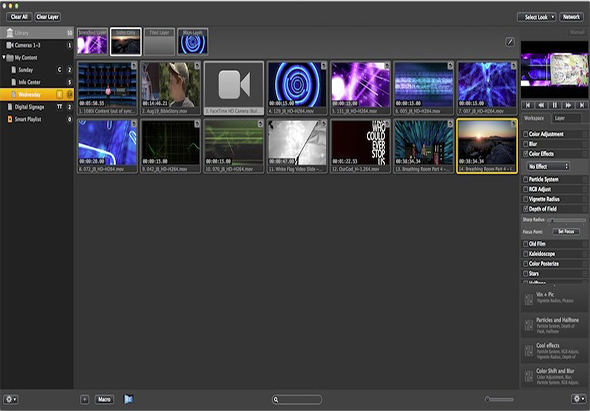Click the preset icon beside Vin + Pic
Screen dimensions: 590x411
click(x=529, y=300)
